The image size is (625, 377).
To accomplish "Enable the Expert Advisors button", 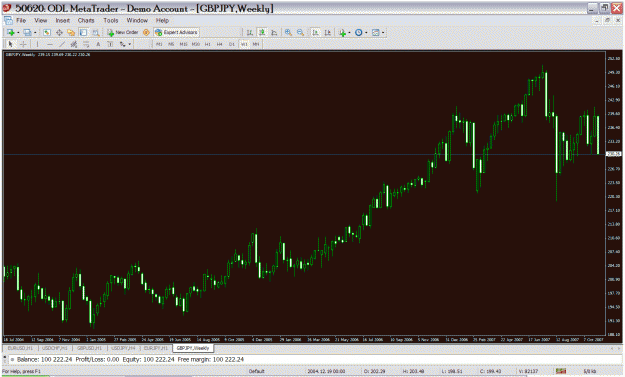I will click(177, 32).
